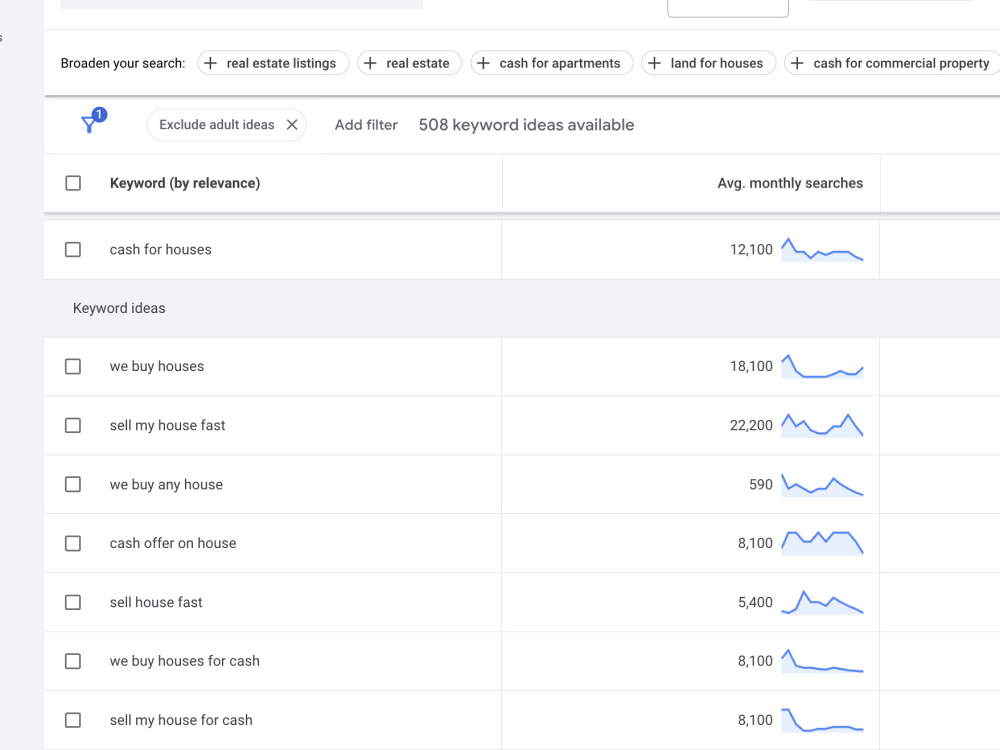The height and width of the screenshot is (750, 1000).
Task: Add 'land for houses' suggestion chip
Action: 709,63
